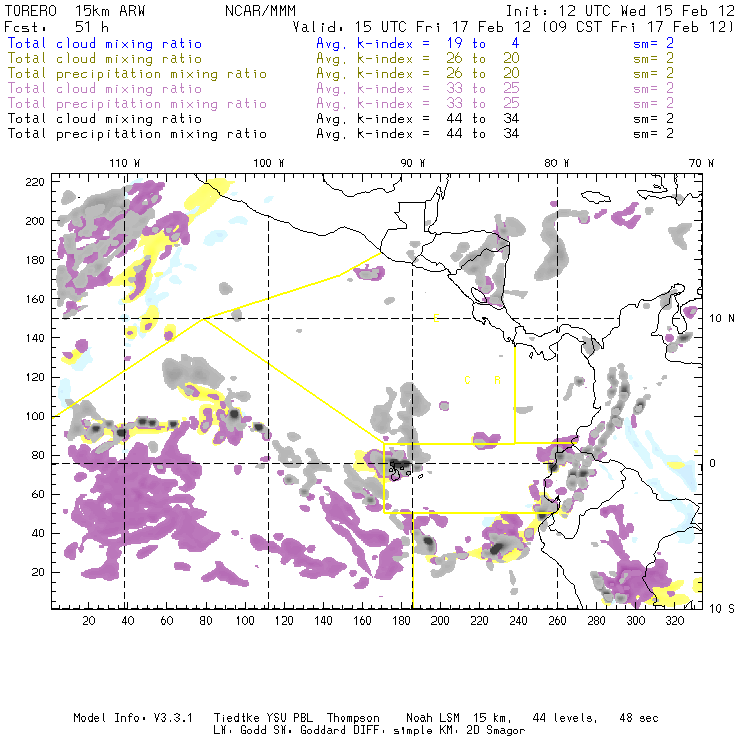Select the "Init: 12 UTC Wed 15 Feb 12" text
740x740 pixels.
click(x=620, y=11)
